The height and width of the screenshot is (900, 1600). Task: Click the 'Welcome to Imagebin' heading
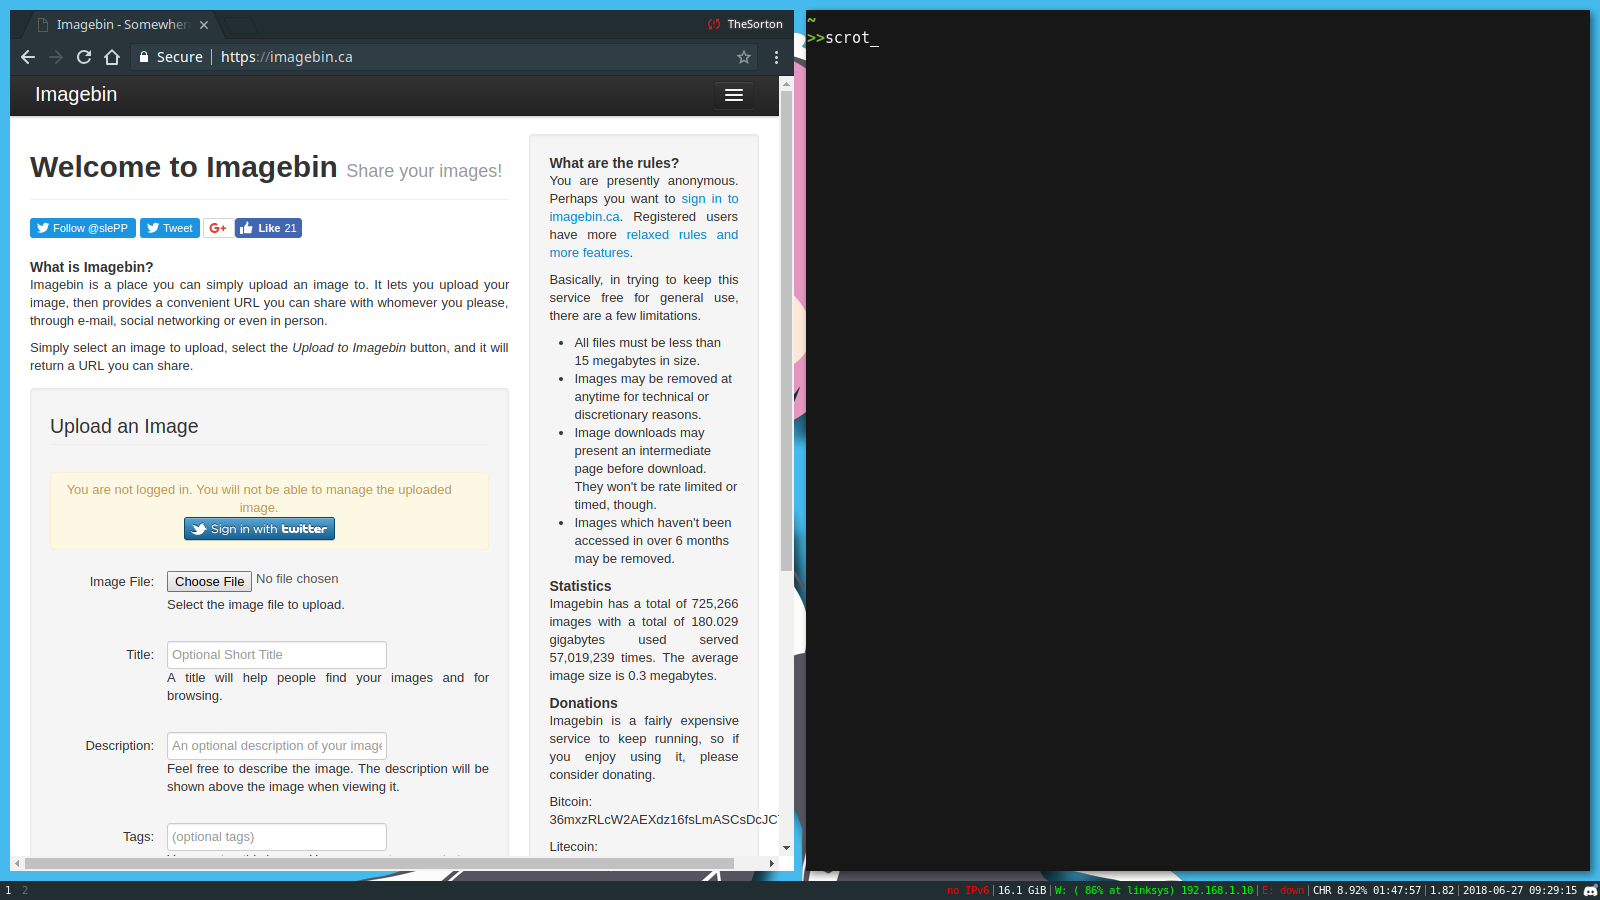click(x=184, y=167)
